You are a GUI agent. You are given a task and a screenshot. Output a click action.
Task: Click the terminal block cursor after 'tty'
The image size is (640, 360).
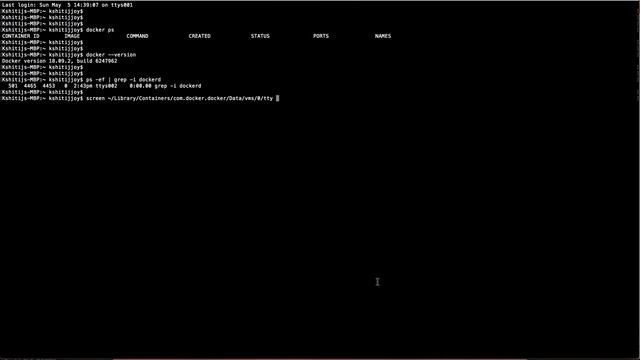(278, 98)
